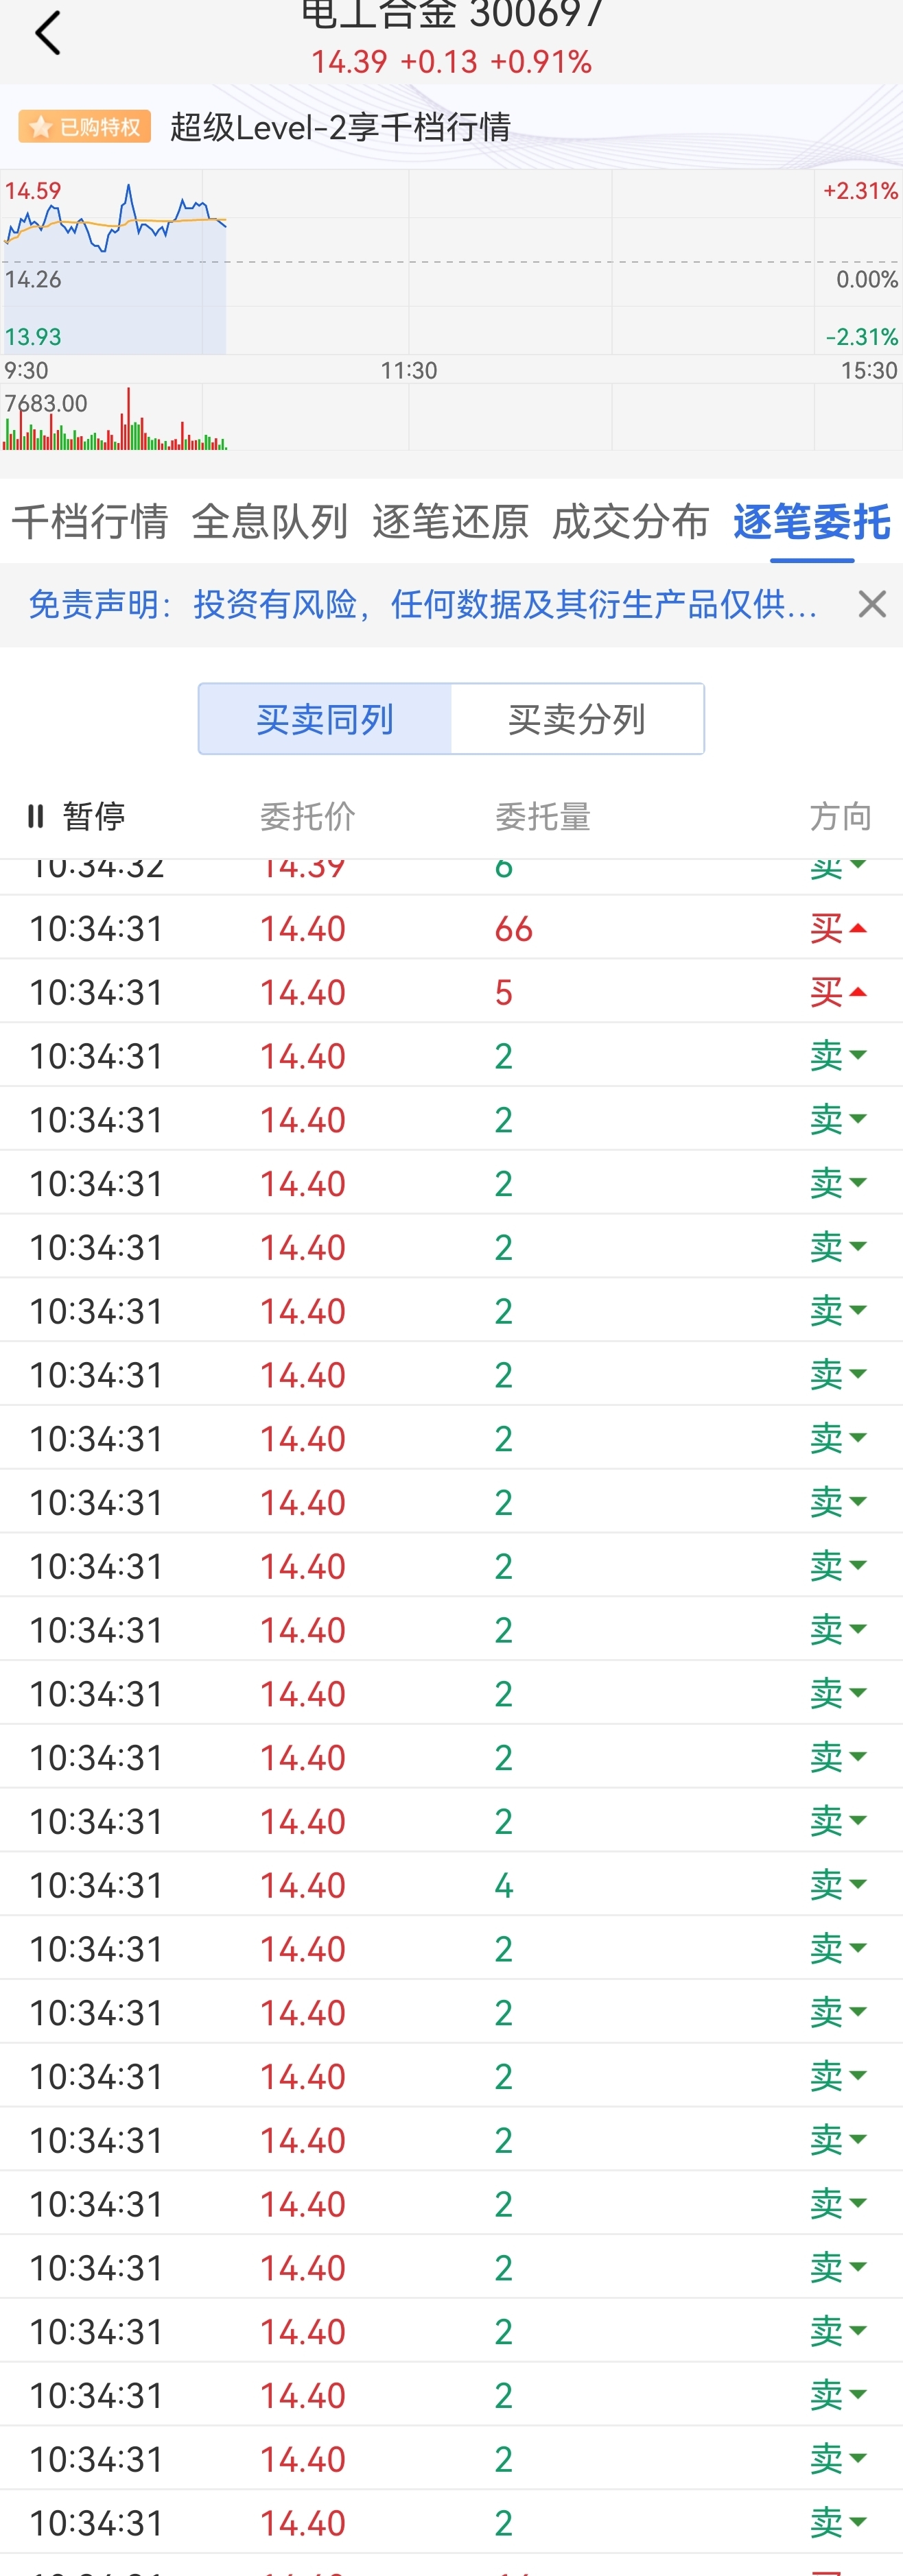This screenshot has width=903, height=2576.
Task: Tap the back arrow icon
Action: (47, 33)
